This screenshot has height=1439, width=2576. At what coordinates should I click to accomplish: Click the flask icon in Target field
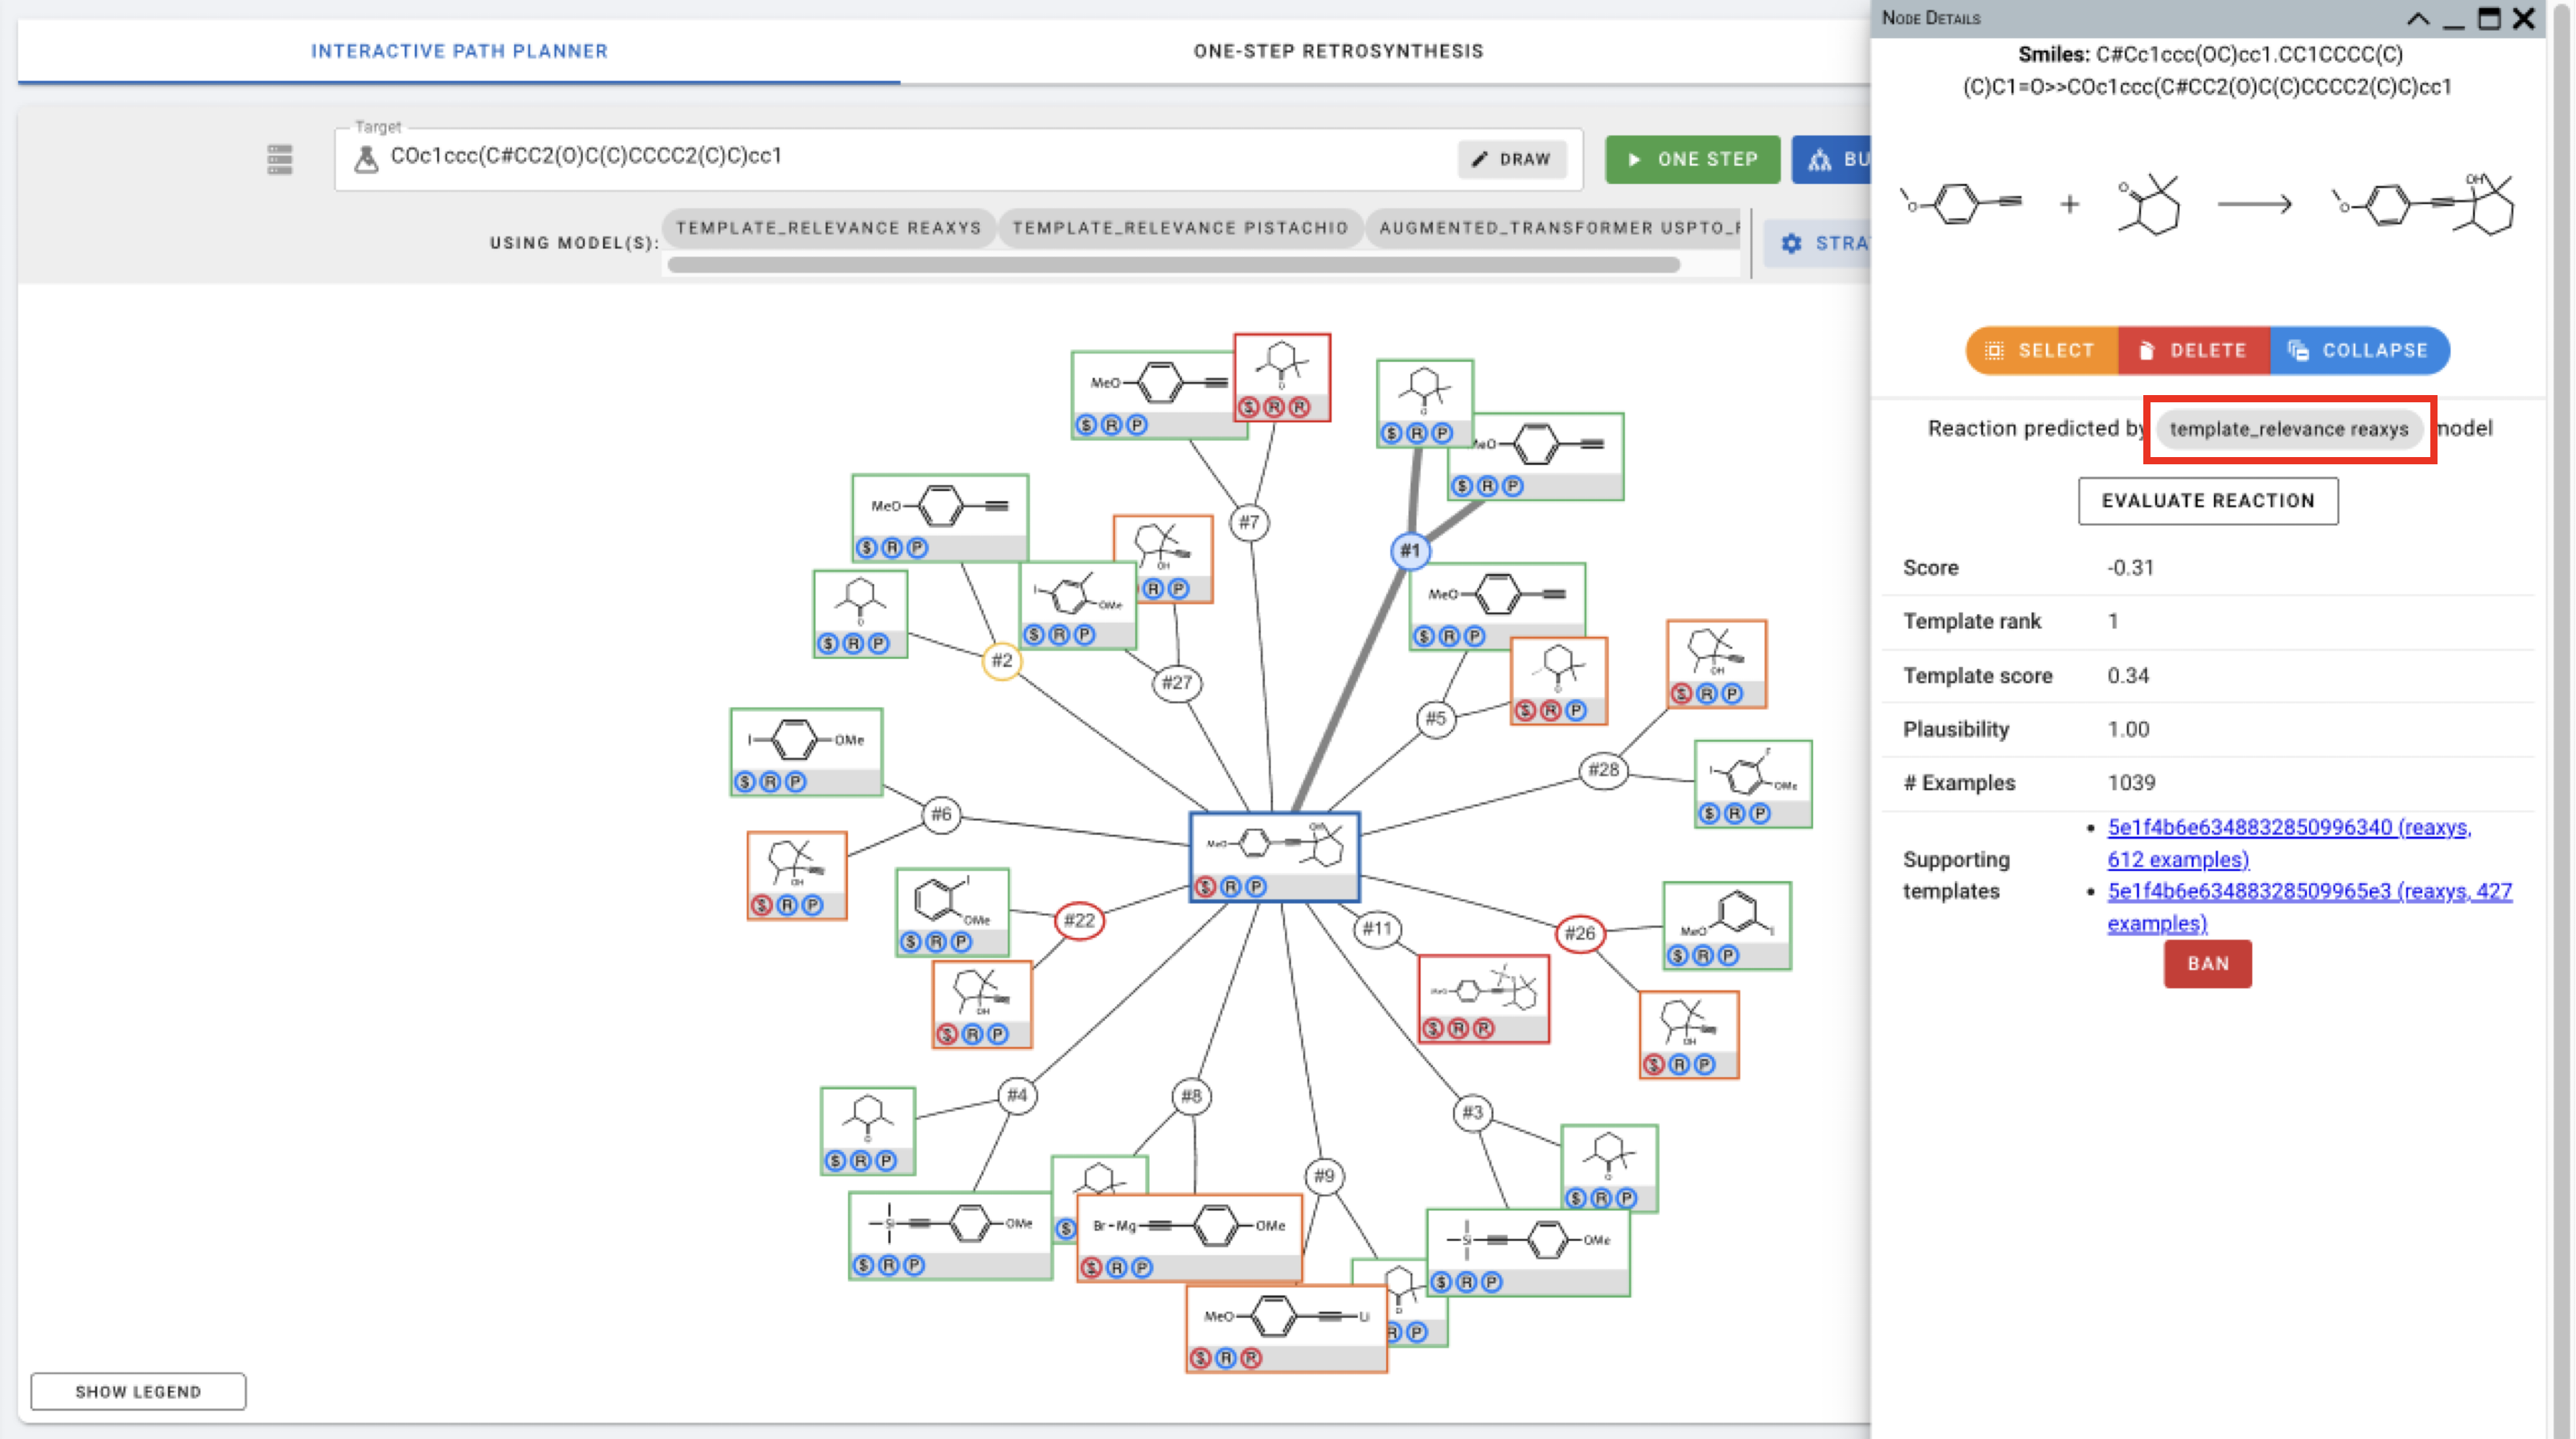point(367,158)
